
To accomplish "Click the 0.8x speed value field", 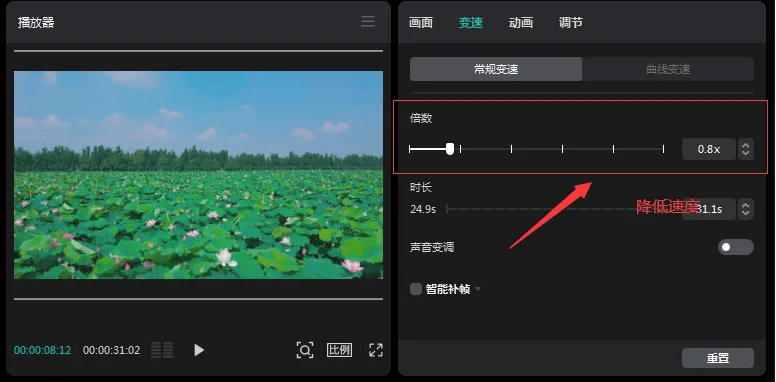I will [709, 149].
